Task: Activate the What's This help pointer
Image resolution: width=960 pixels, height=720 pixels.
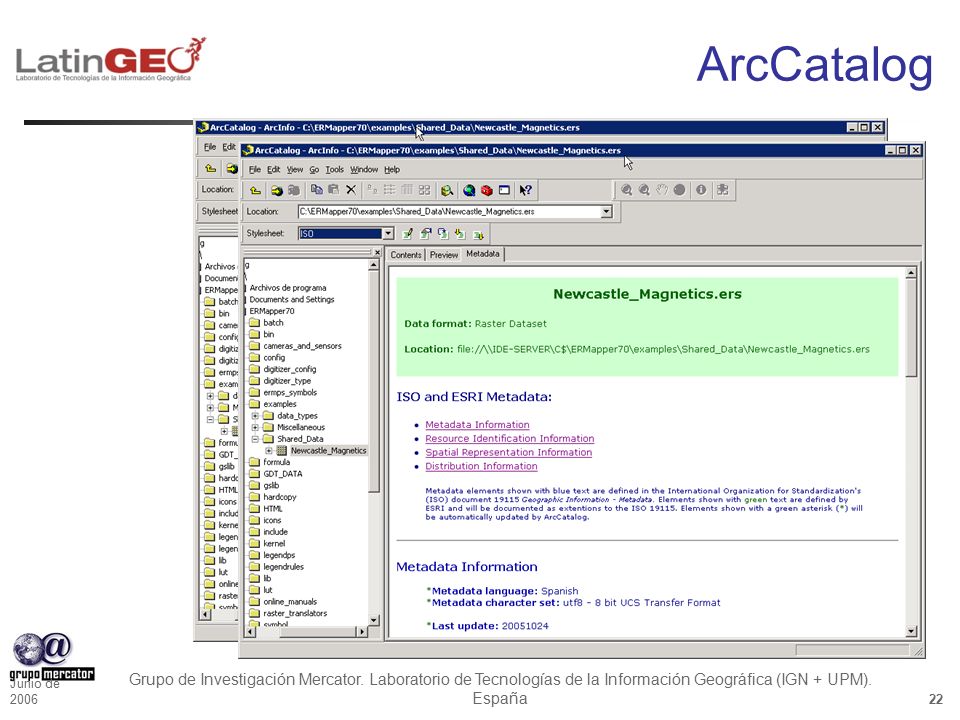Action: (525, 190)
